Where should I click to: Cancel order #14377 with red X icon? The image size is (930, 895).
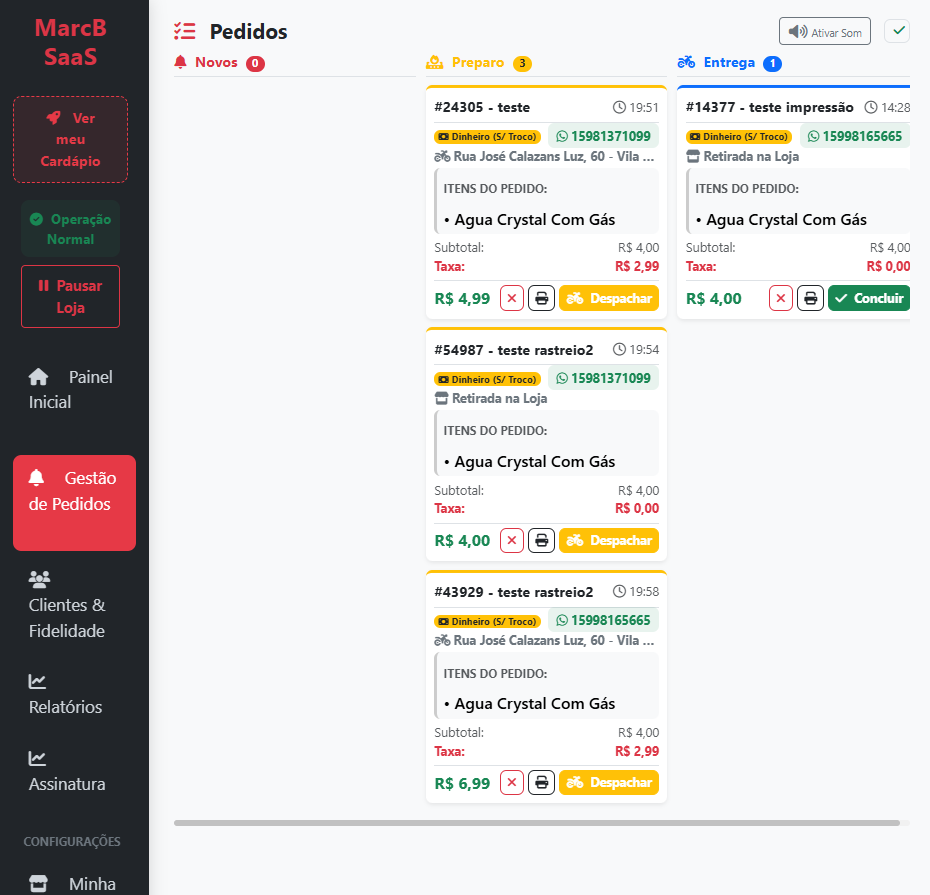(781, 298)
